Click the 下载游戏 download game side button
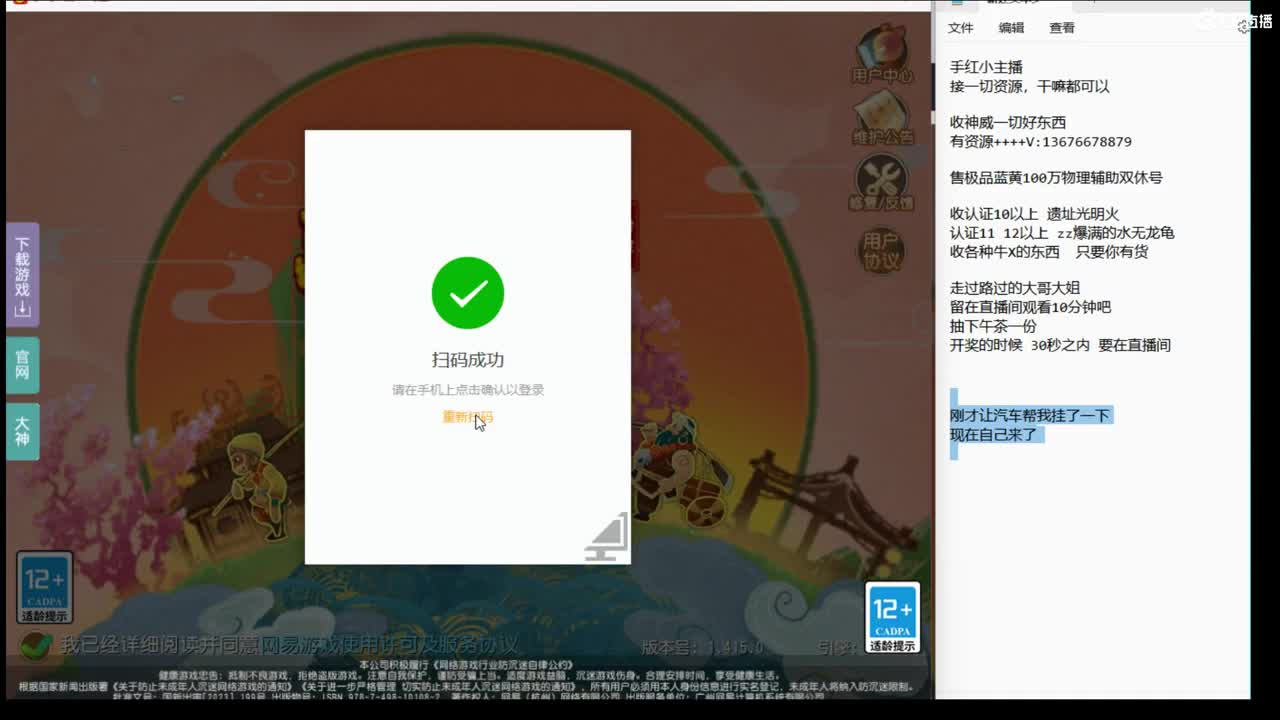The image size is (1280, 720). coord(22,275)
